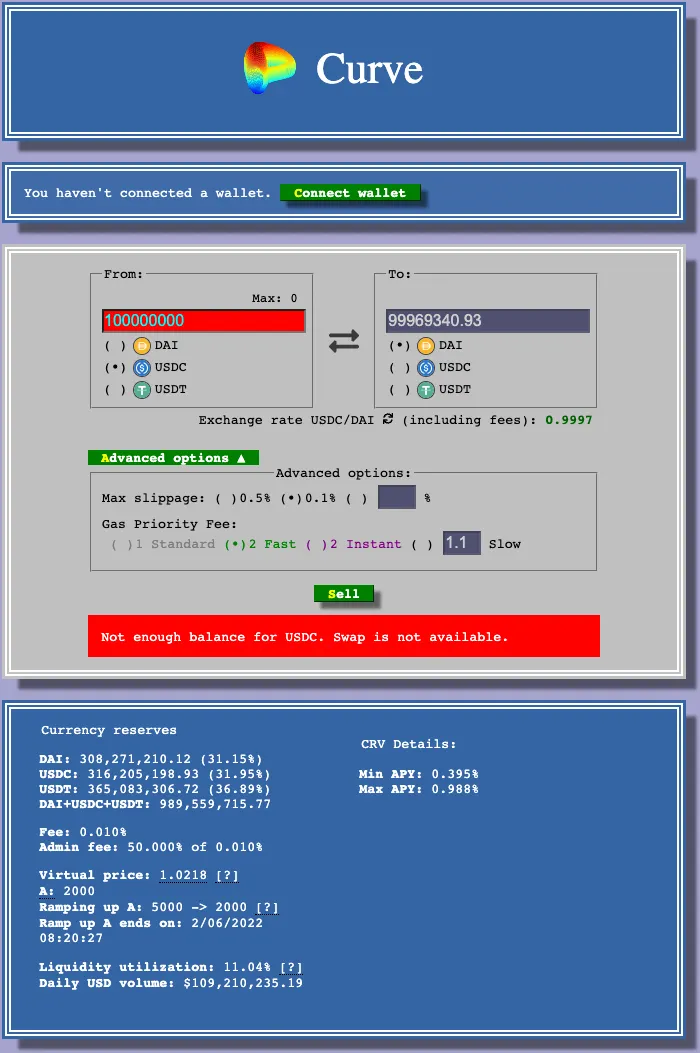The image size is (700, 1053).
Task: Click the USDC reserves line 316,205,198.93
Action: (x=155, y=774)
